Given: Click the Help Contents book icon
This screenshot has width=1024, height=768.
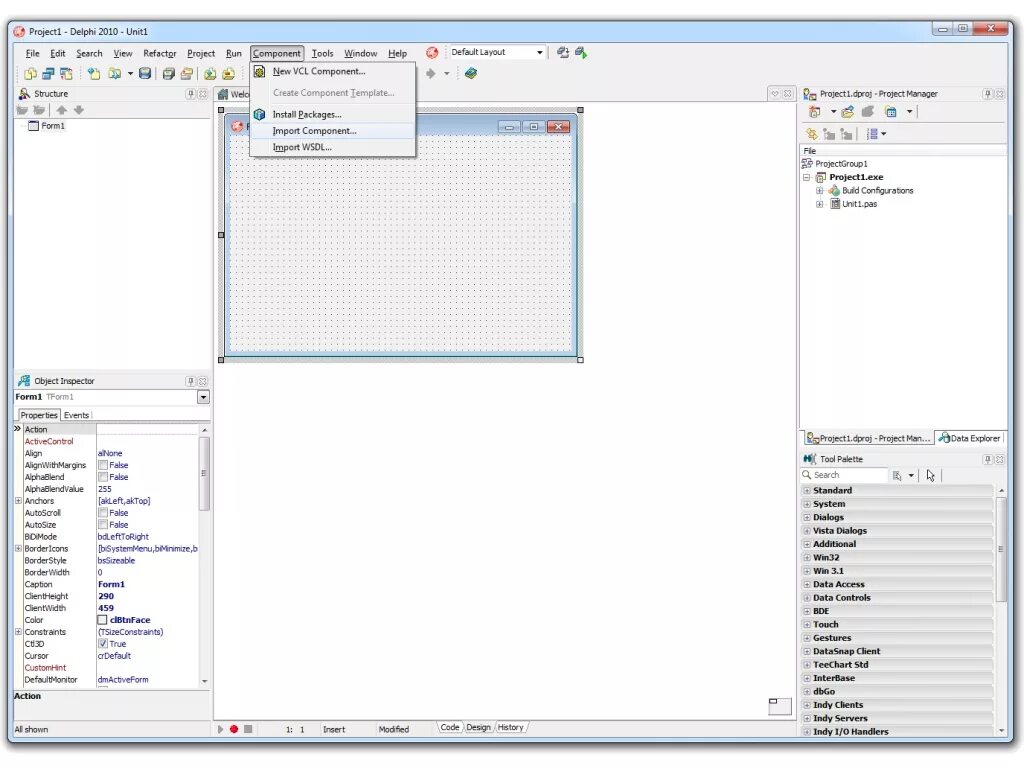Looking at the screenshot, I should point(471,73).
